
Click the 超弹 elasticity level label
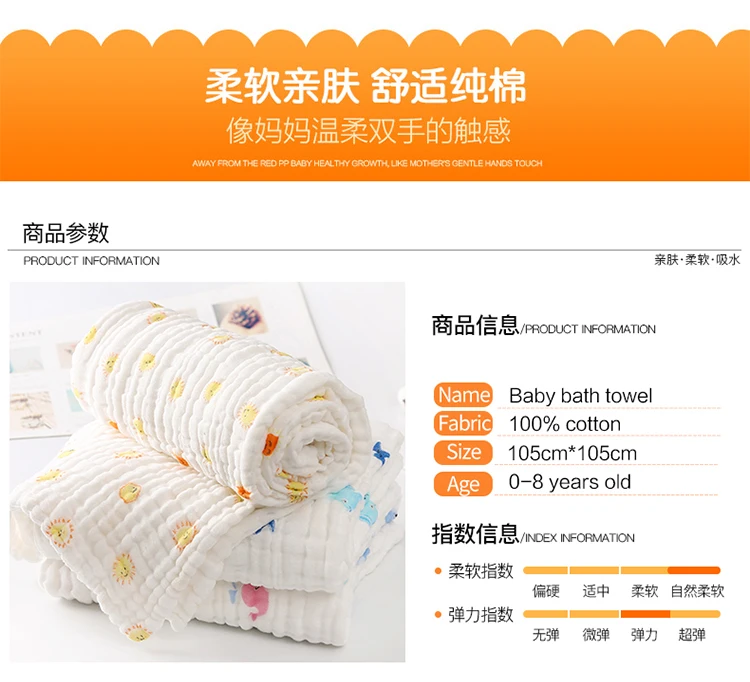(x=692, y=635)
